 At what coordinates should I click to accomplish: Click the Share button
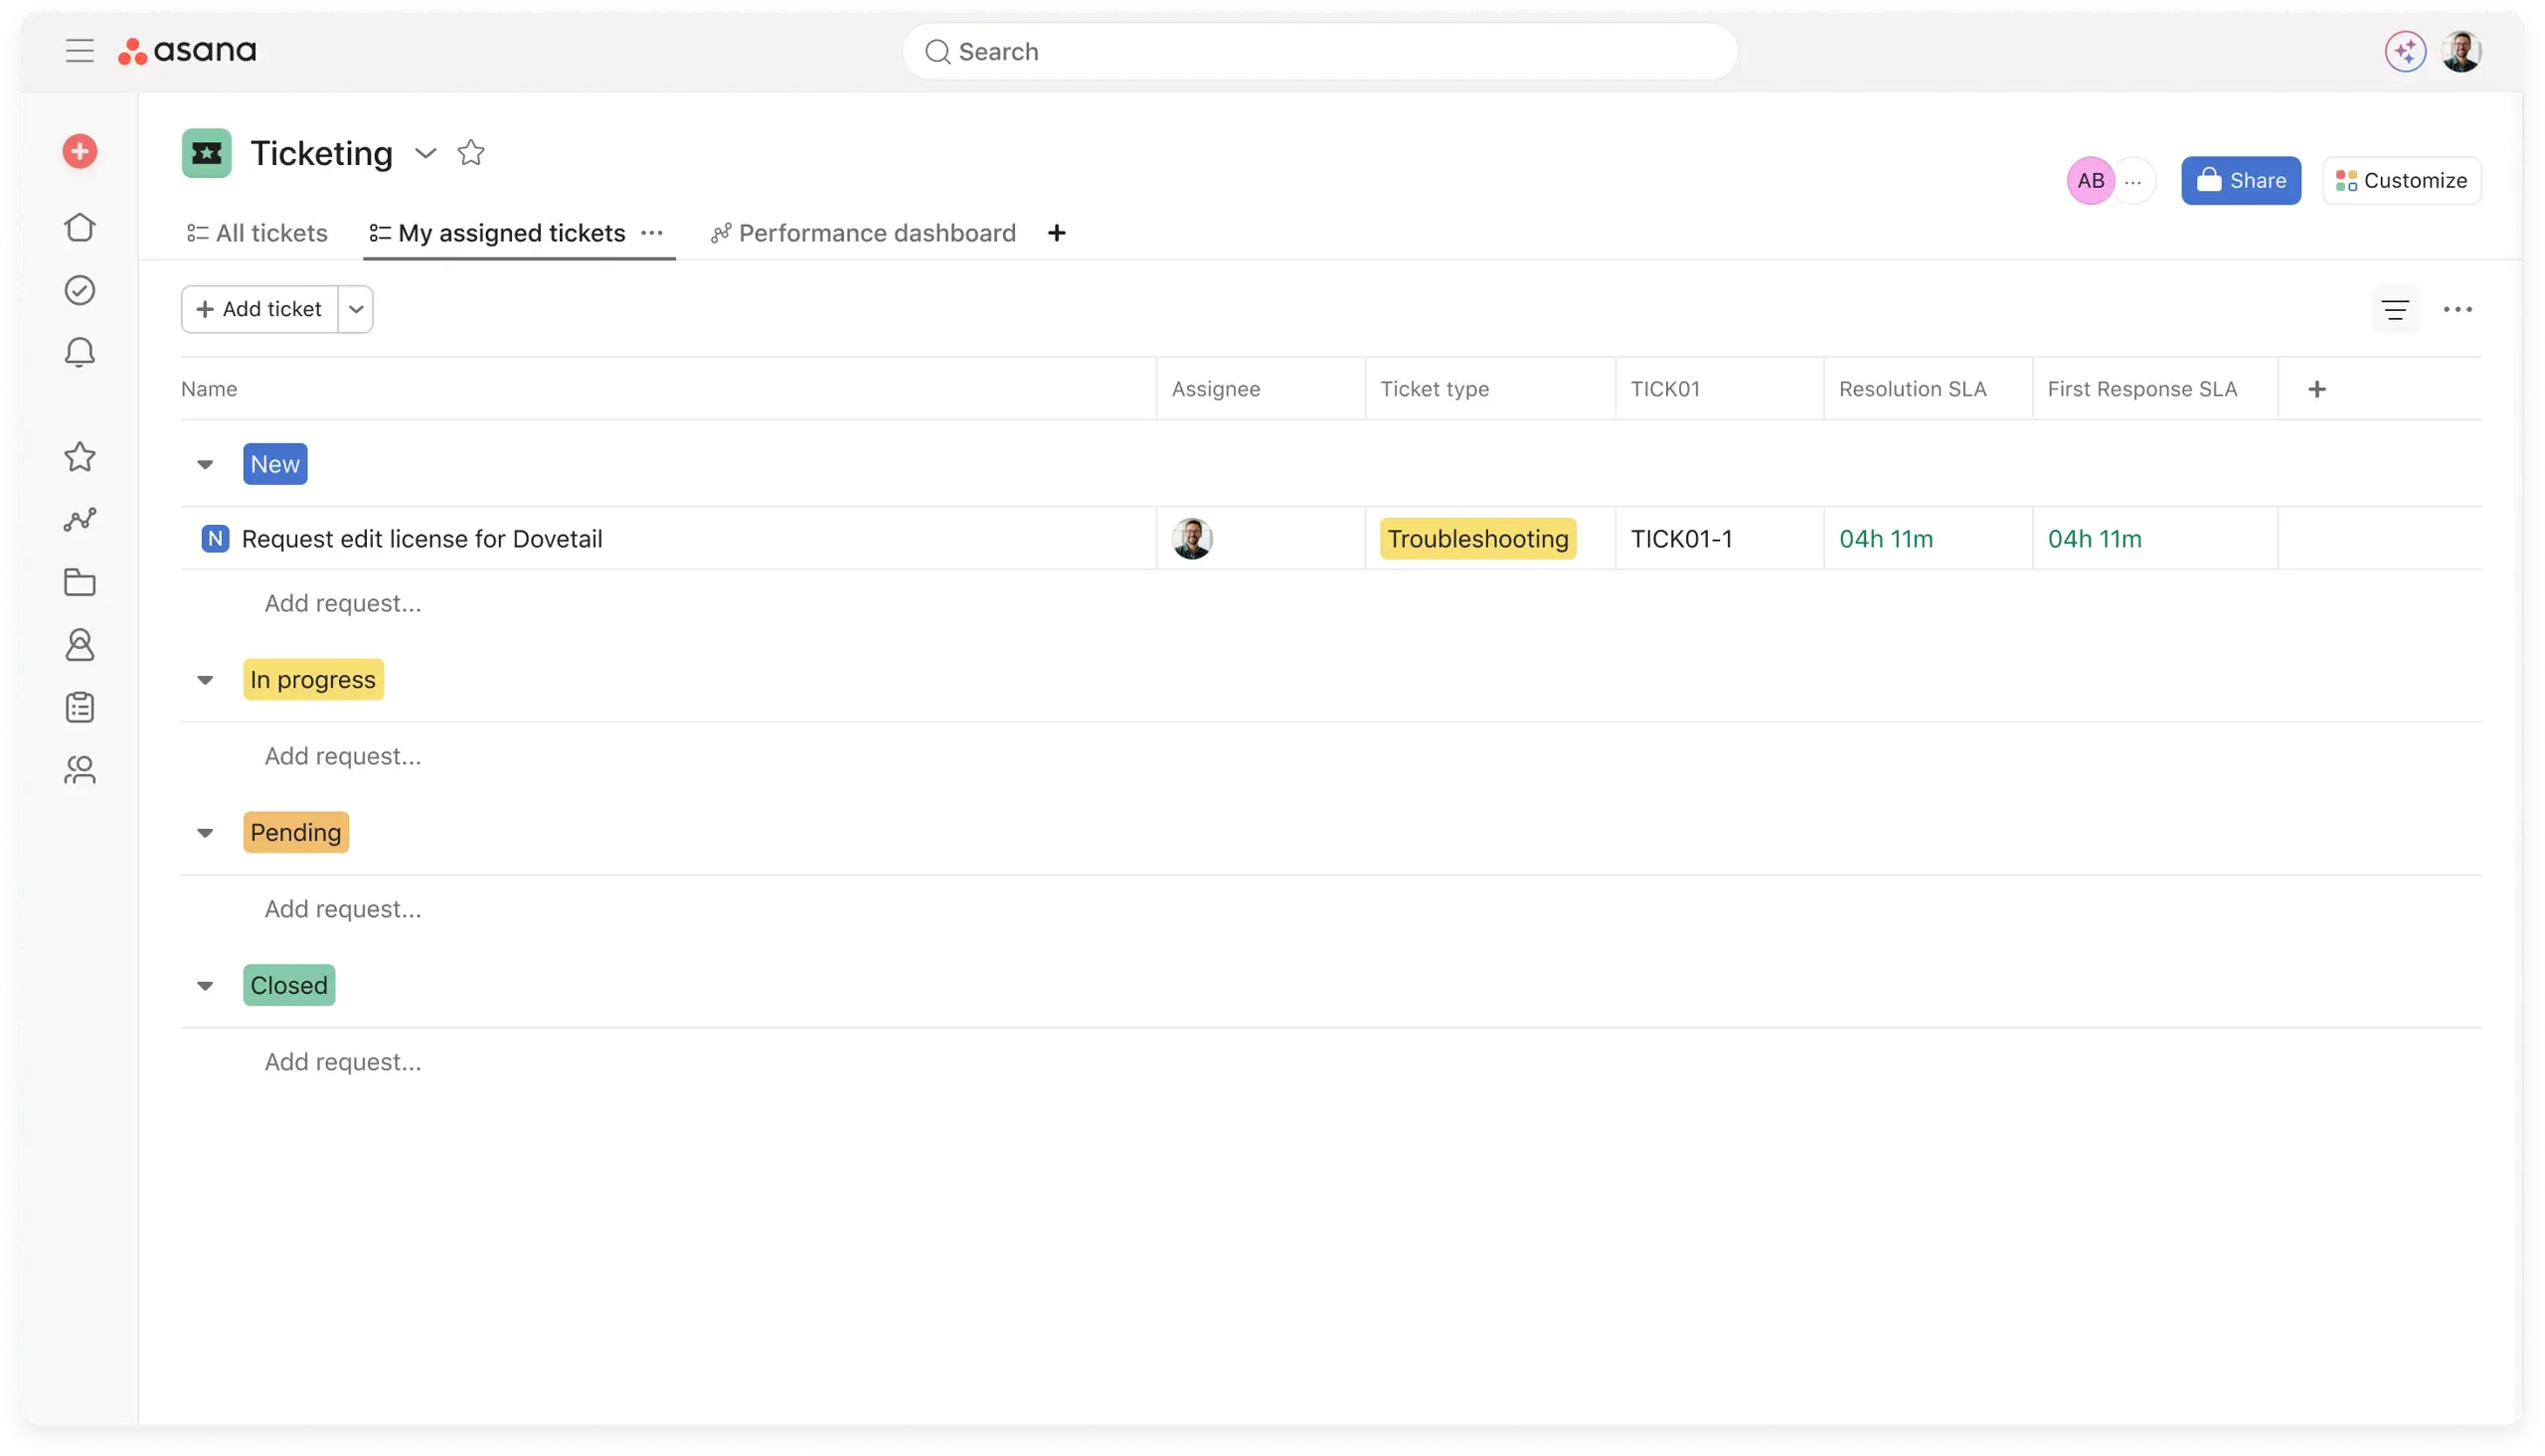point(2241,181)
